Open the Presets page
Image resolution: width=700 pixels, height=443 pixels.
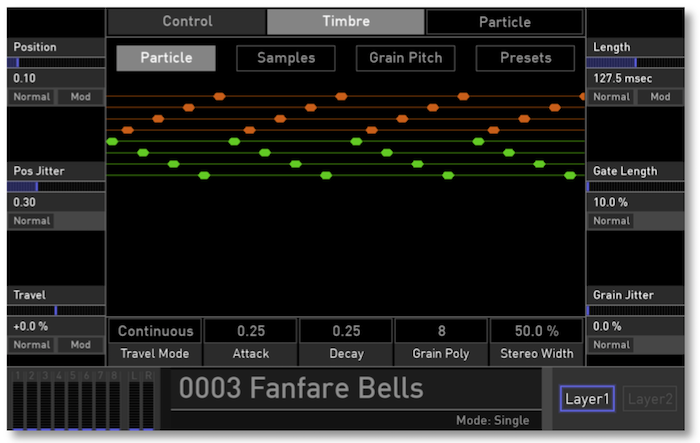tap(525, 58)
